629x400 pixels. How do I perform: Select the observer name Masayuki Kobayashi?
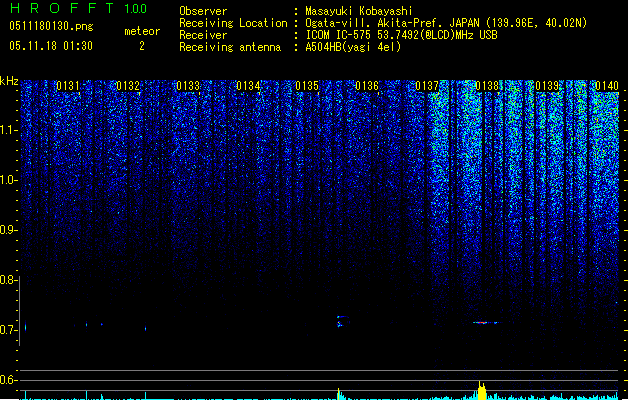click(359, 11)
